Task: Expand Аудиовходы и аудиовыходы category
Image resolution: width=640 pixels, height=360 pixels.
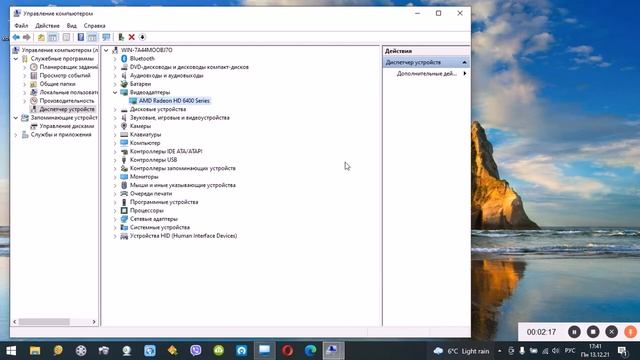Action: coord(115,76)
